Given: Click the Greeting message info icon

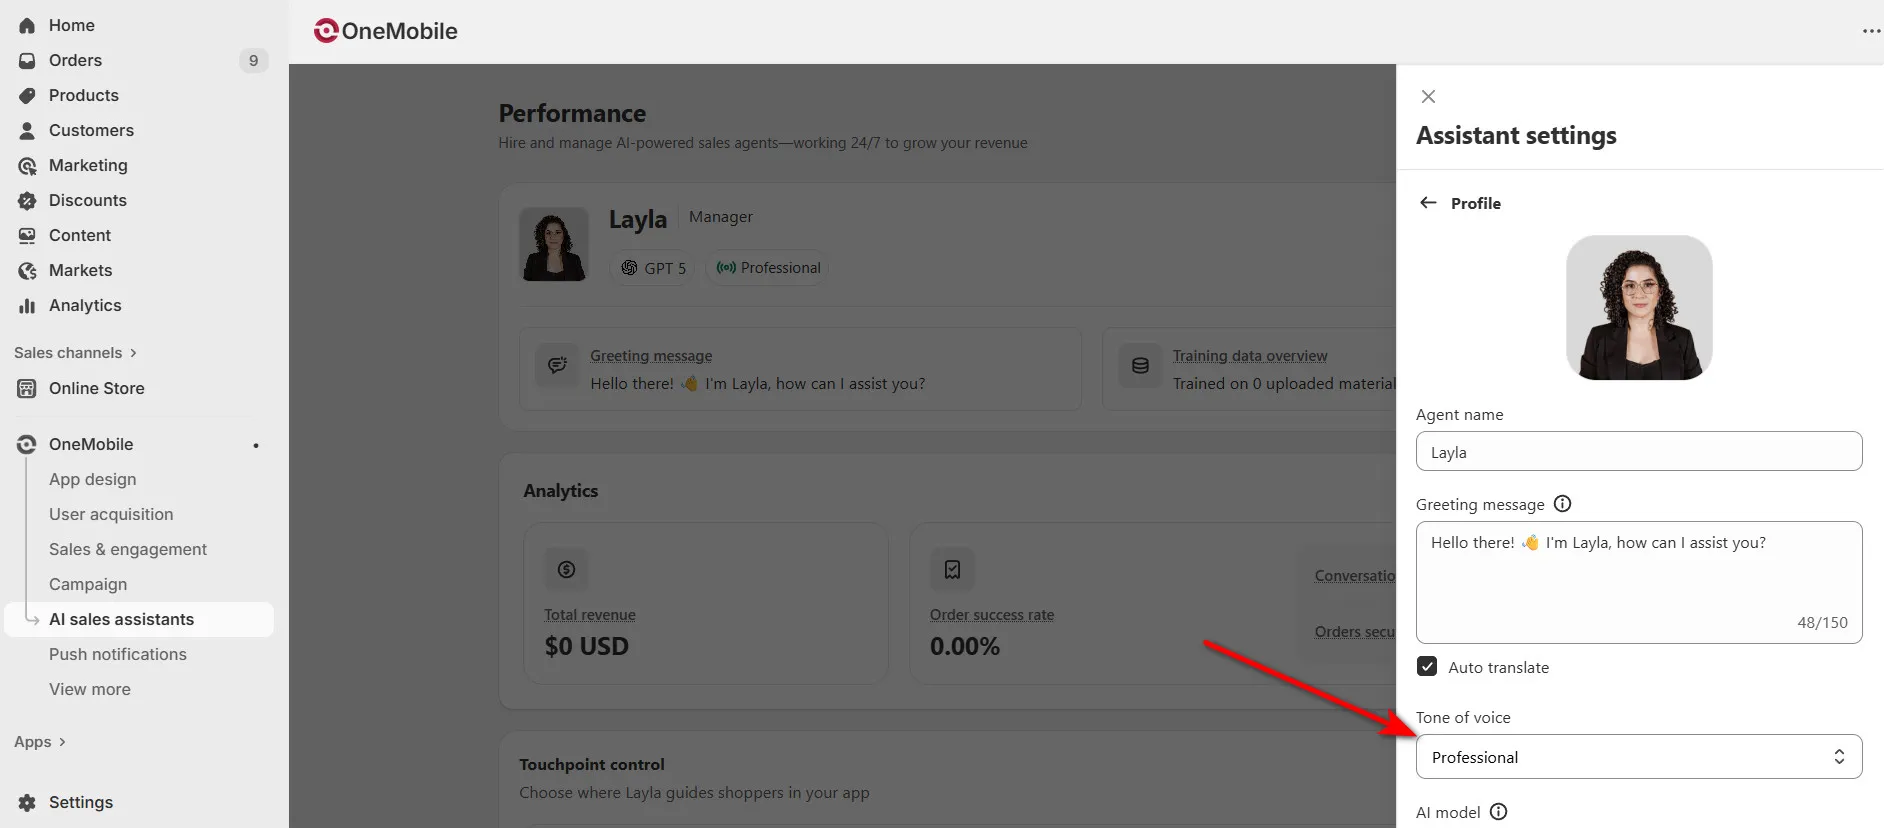Looking at the screenshot, I should [1562, 504].
